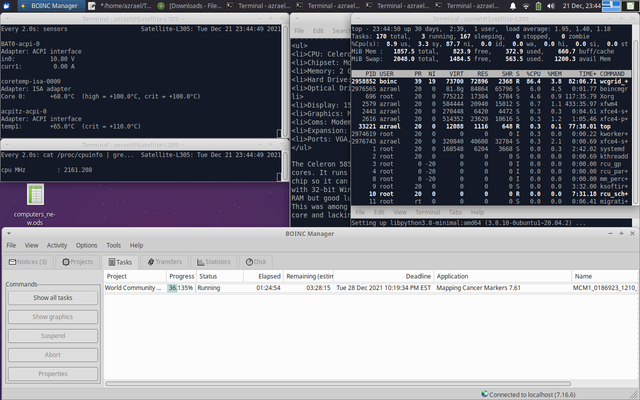640x400 pixels.
Task: Switch to the Projects tab
Action: 77,262
